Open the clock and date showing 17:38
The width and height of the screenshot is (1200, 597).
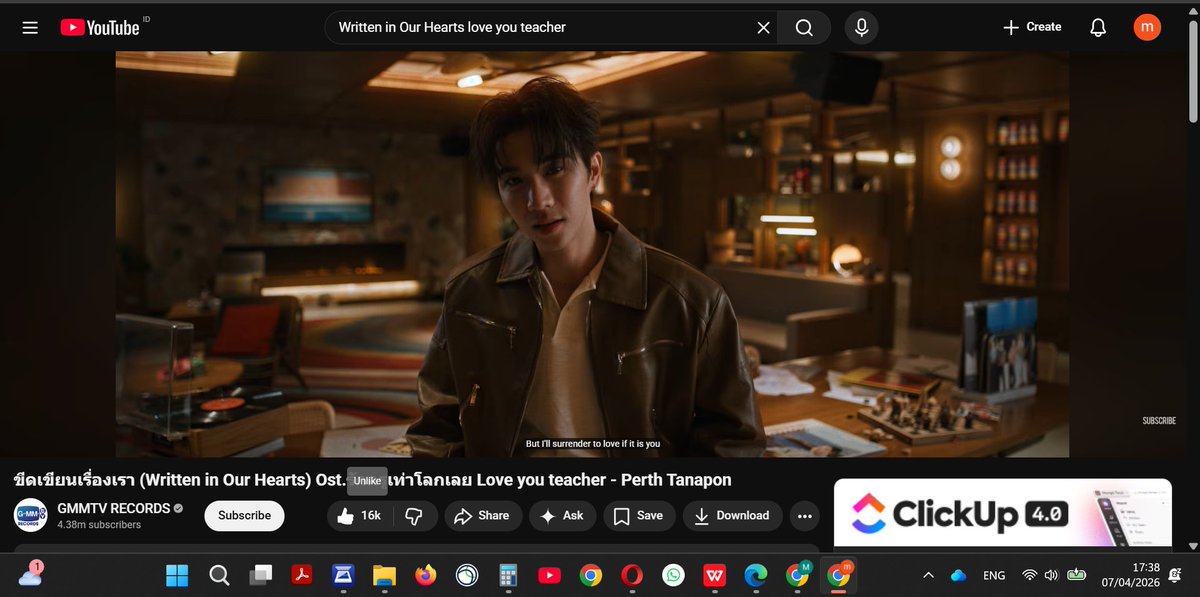[1132, 575]
